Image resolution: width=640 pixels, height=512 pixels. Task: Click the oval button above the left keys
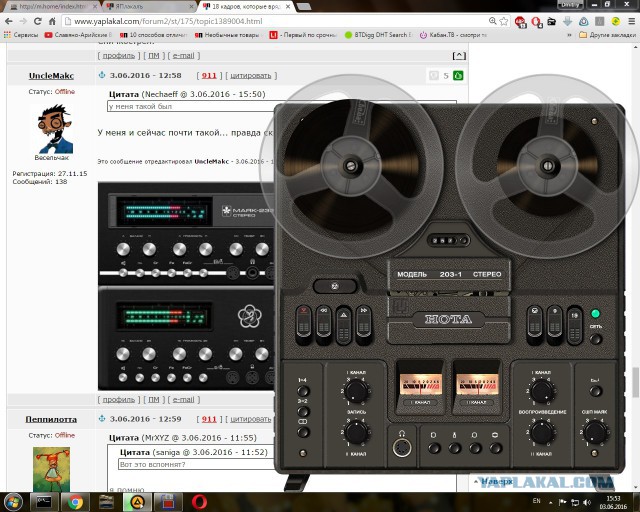[335, 286]
